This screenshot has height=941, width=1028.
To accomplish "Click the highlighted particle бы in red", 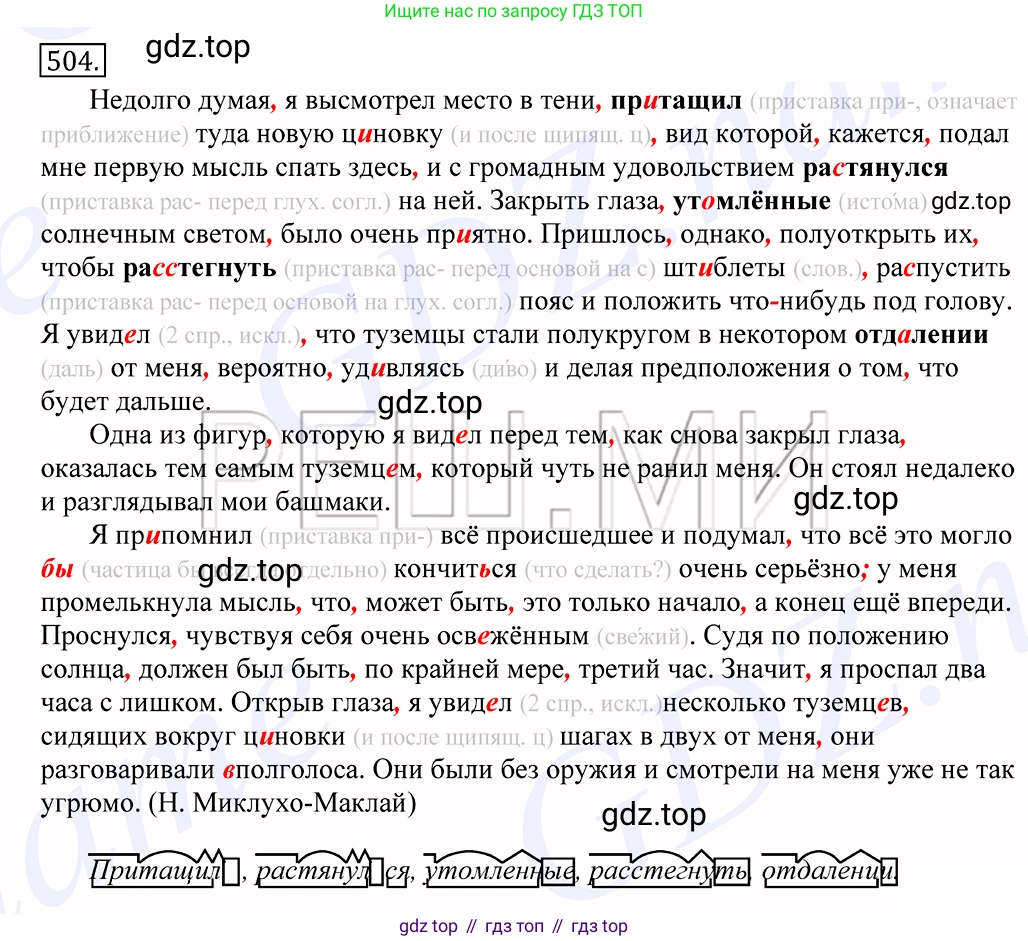I will tap(57, 569).
